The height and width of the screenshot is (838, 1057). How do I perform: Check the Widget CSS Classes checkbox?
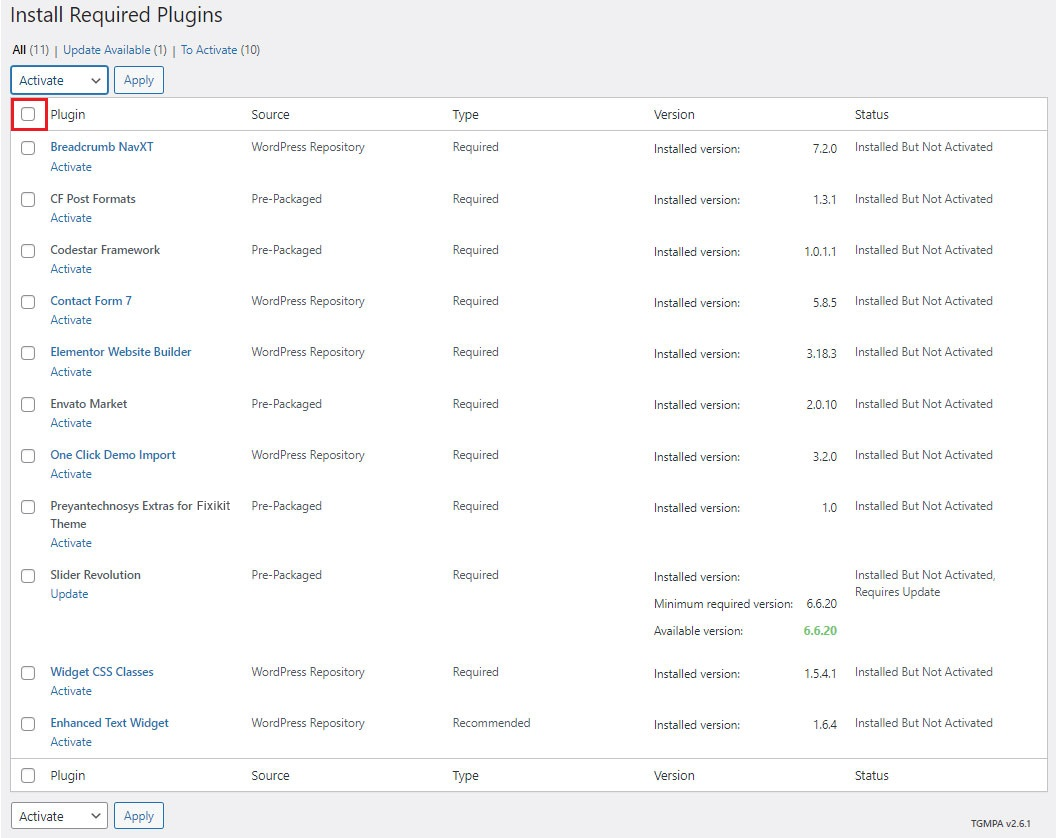click(x=28, y=673)
